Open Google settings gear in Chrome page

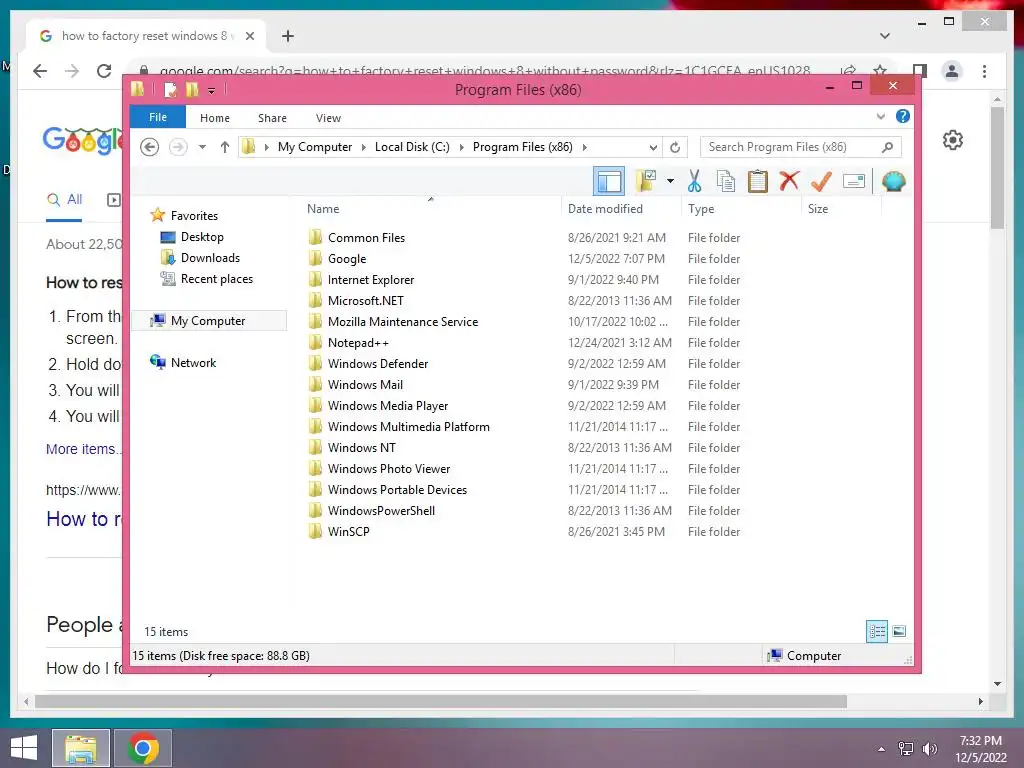953,140
